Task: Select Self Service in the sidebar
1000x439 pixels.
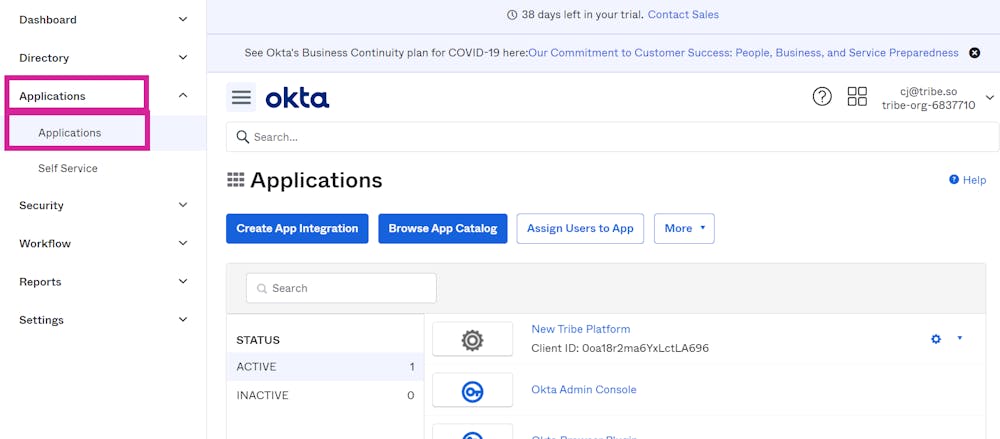Action: 68,168
